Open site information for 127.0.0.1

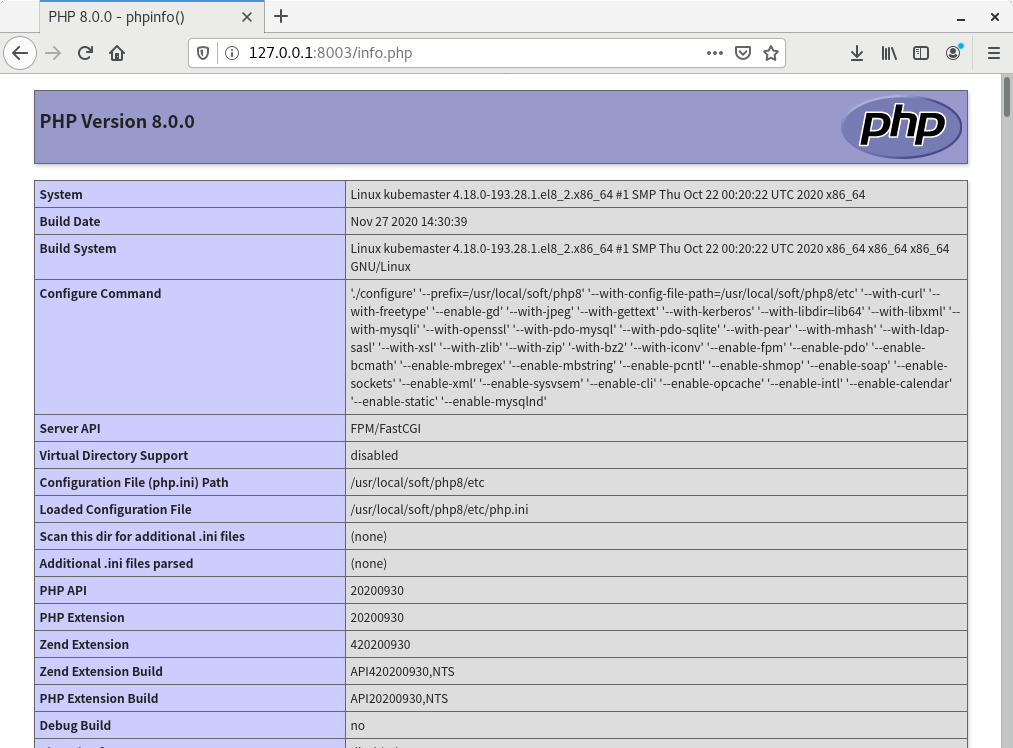coord(230,53)
